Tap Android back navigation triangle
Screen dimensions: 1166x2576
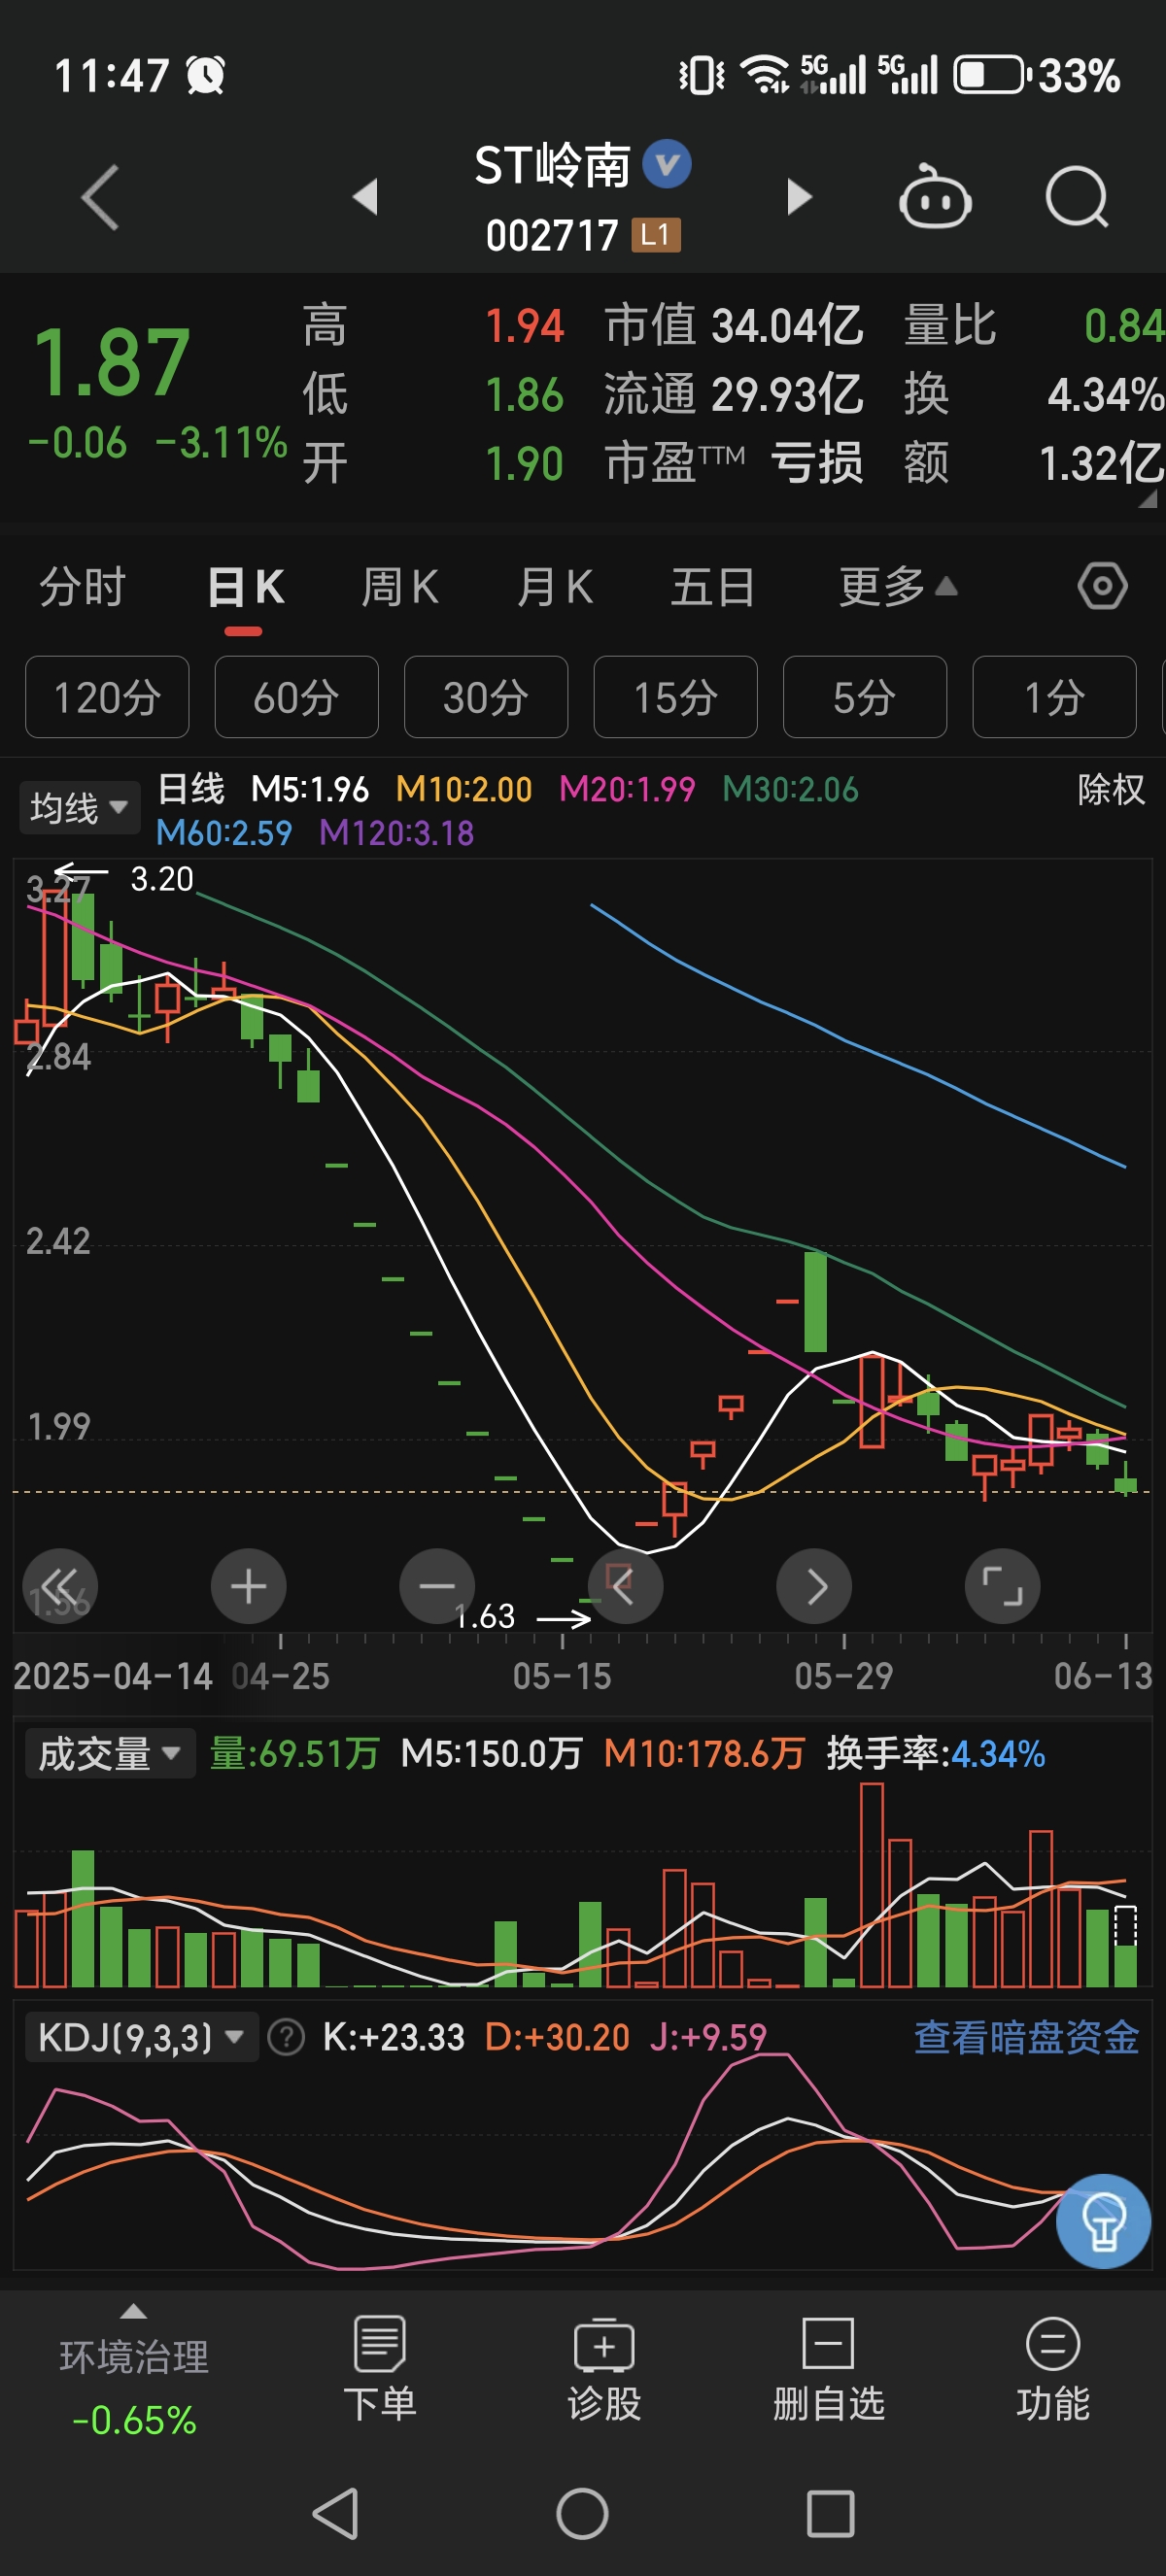point(337,2513)
